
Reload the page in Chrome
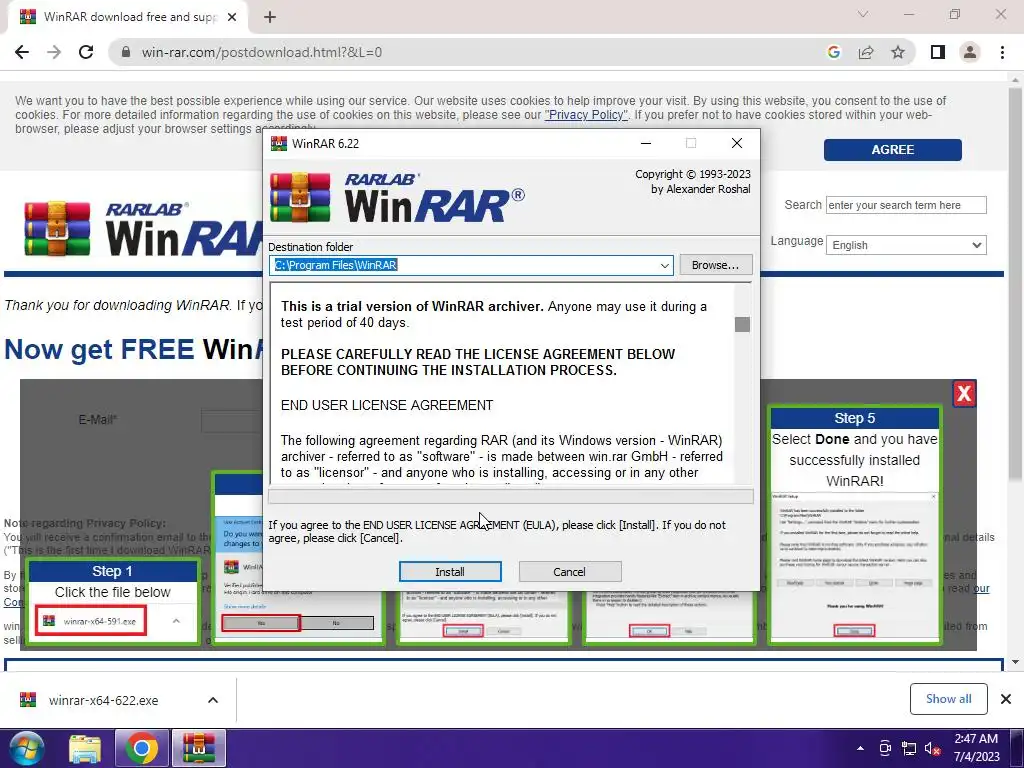86,52
